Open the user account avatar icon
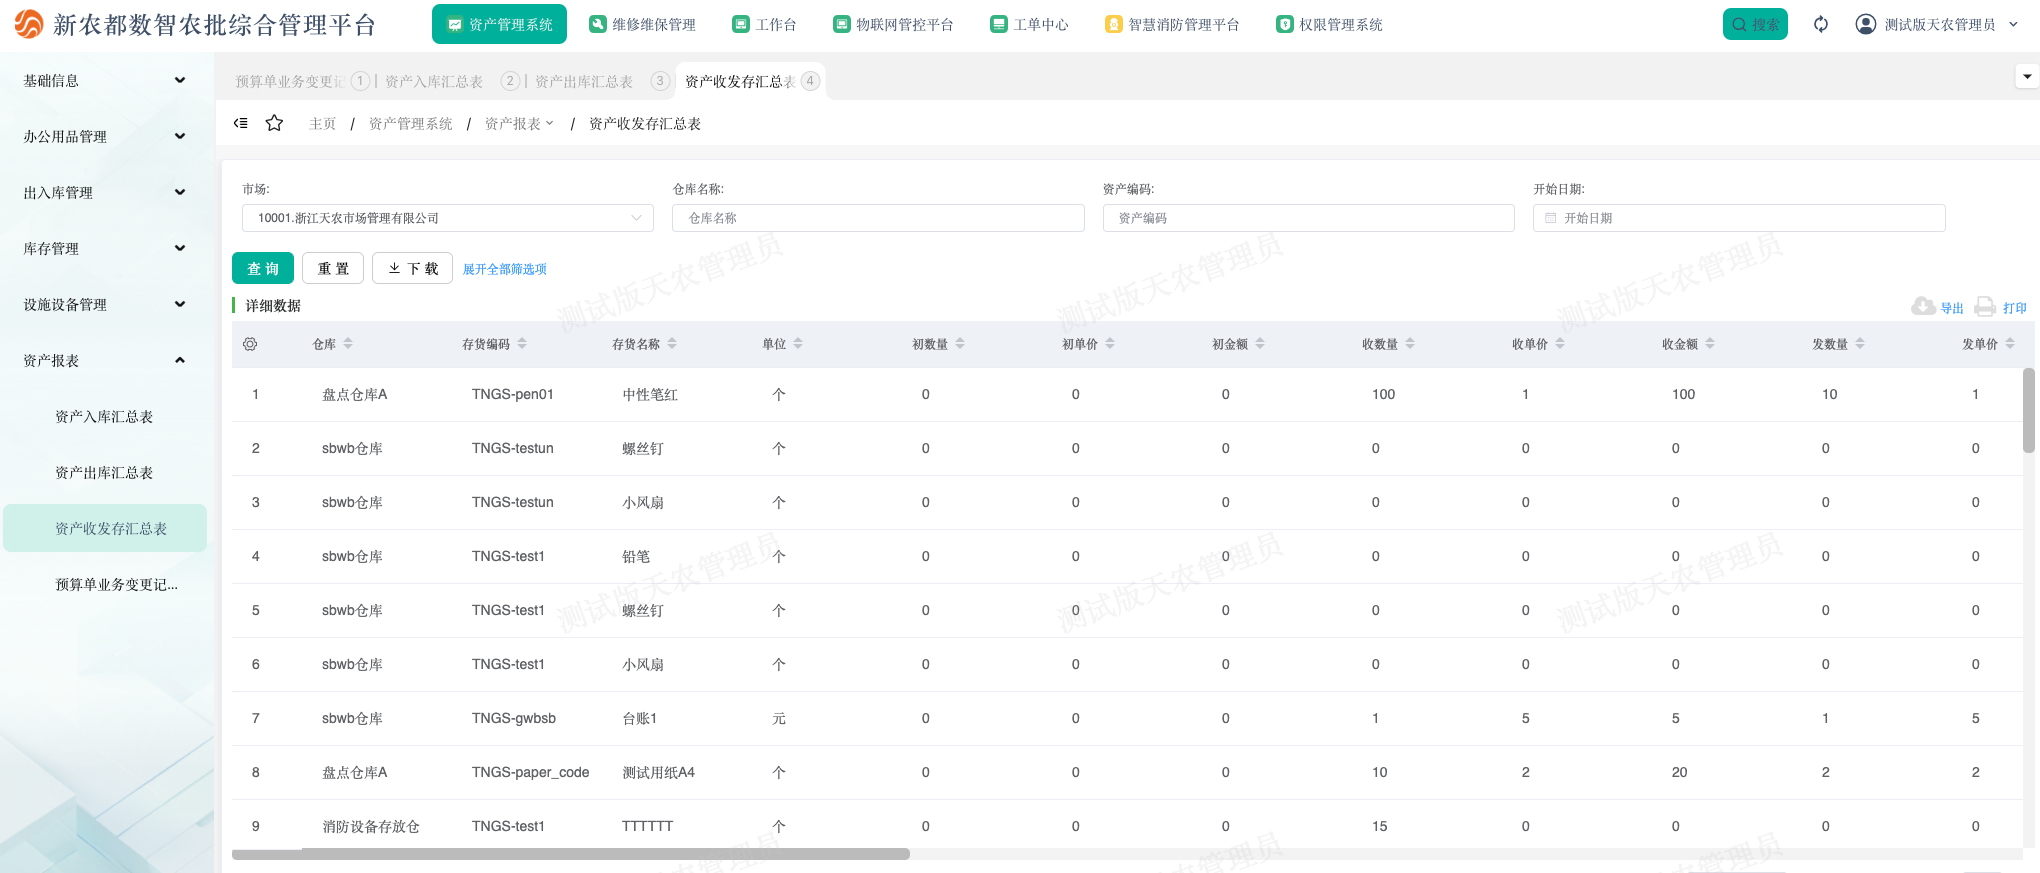The height and width of the screenshot is (873, 2040). click(x=1865, y=24)
